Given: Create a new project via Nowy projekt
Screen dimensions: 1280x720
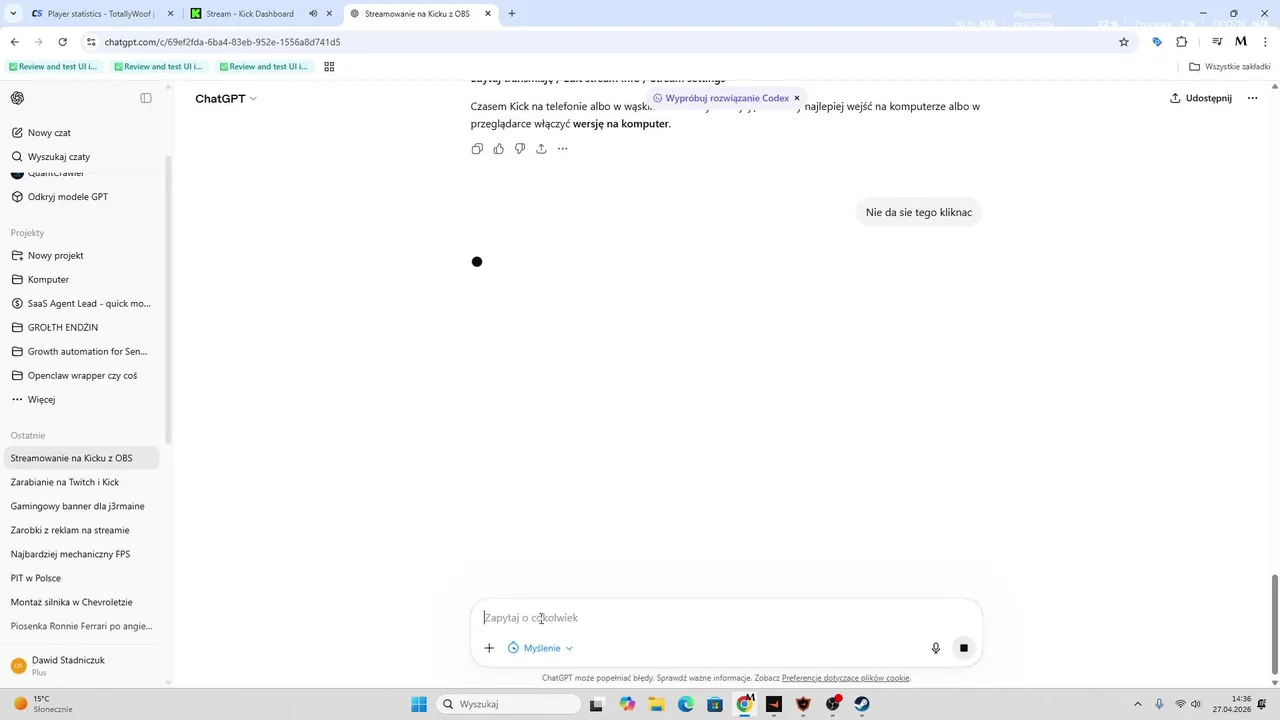Looking at the screenshot, I should [80, 255].
